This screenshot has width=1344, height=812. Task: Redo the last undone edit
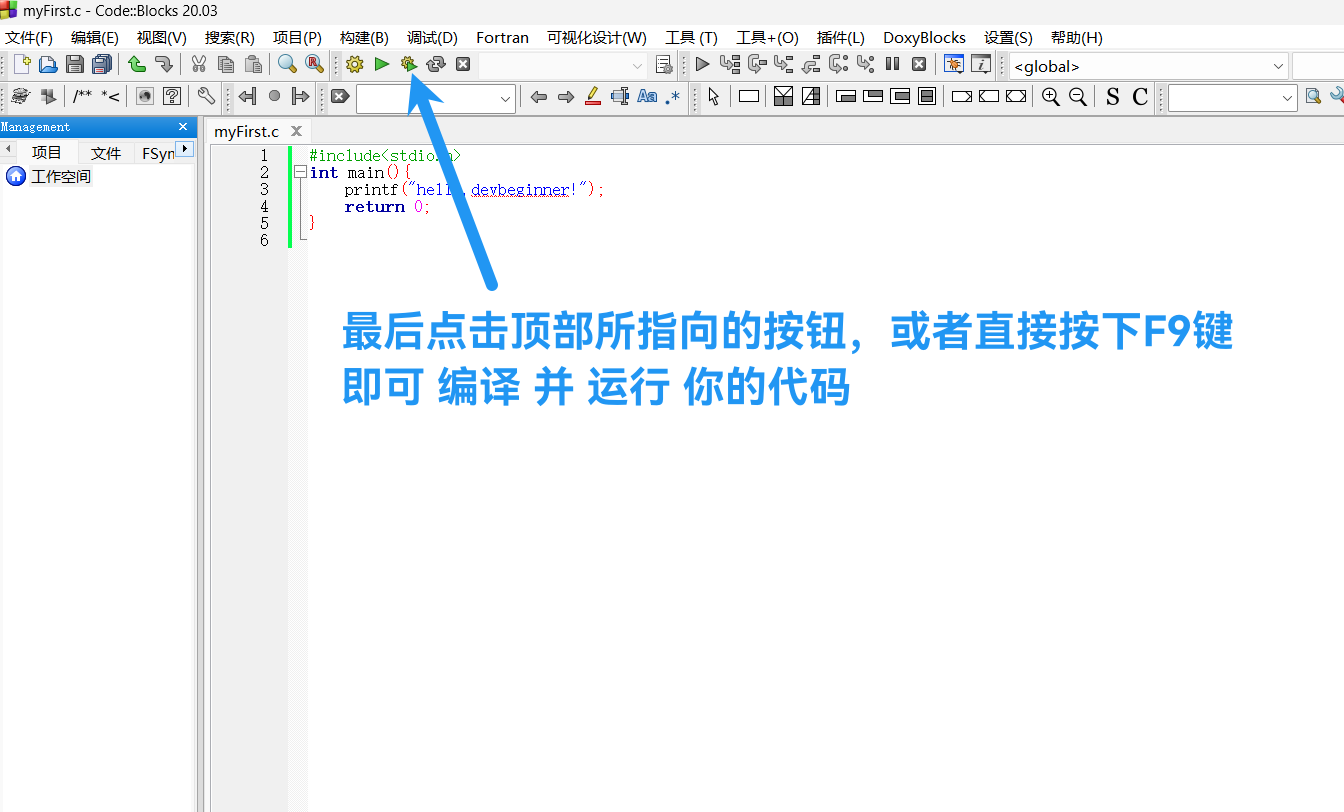coord(163,64)
